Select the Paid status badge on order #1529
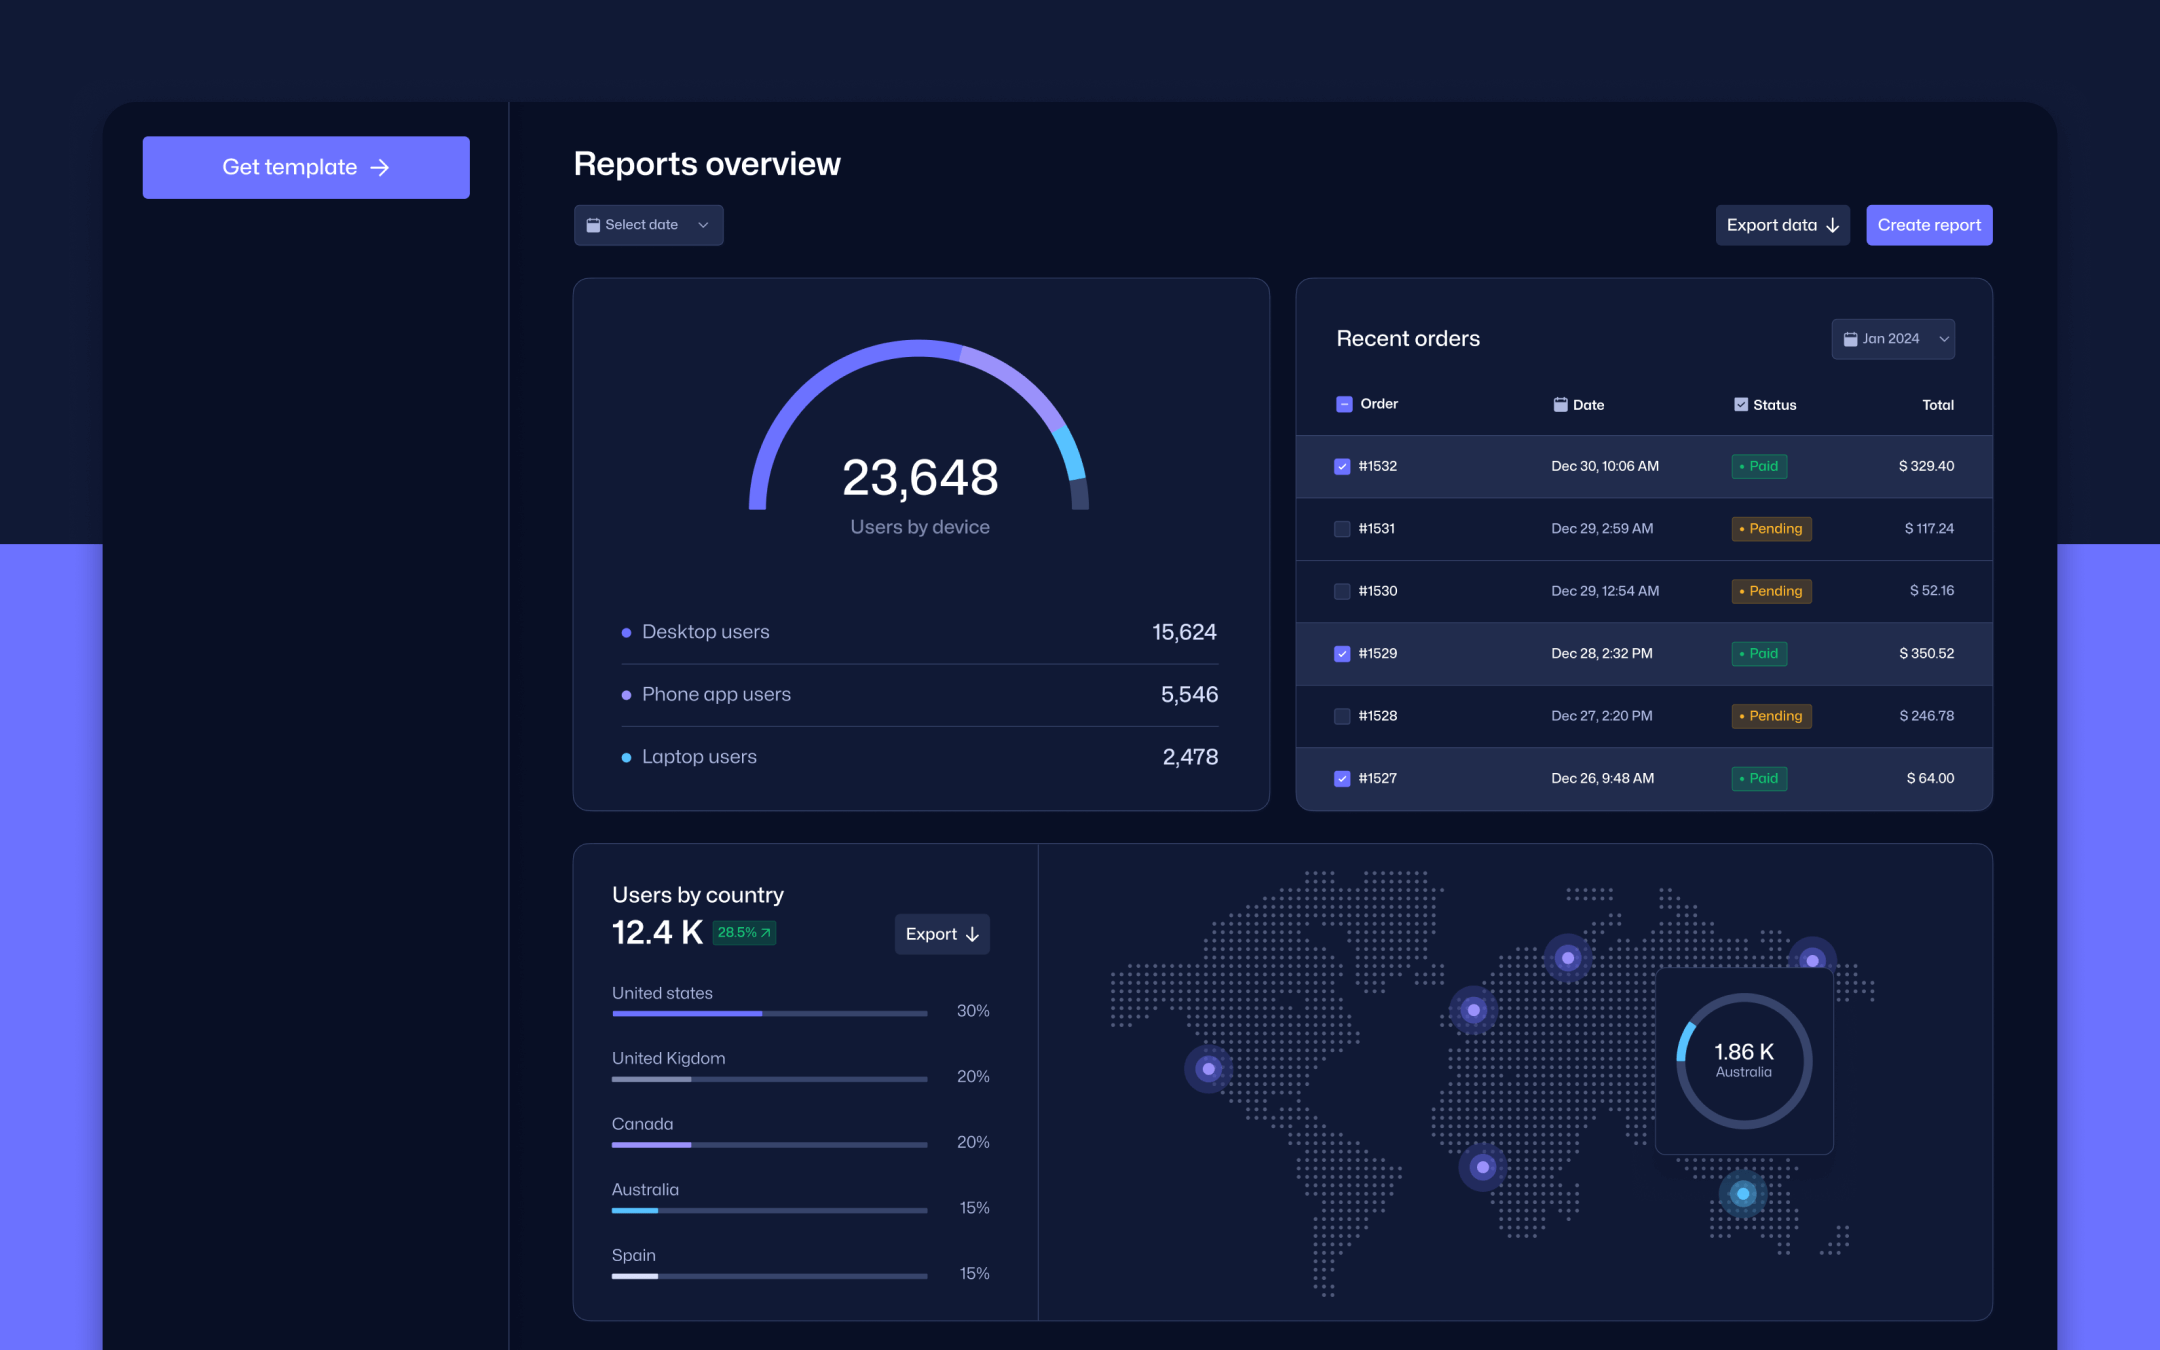 1759,653
